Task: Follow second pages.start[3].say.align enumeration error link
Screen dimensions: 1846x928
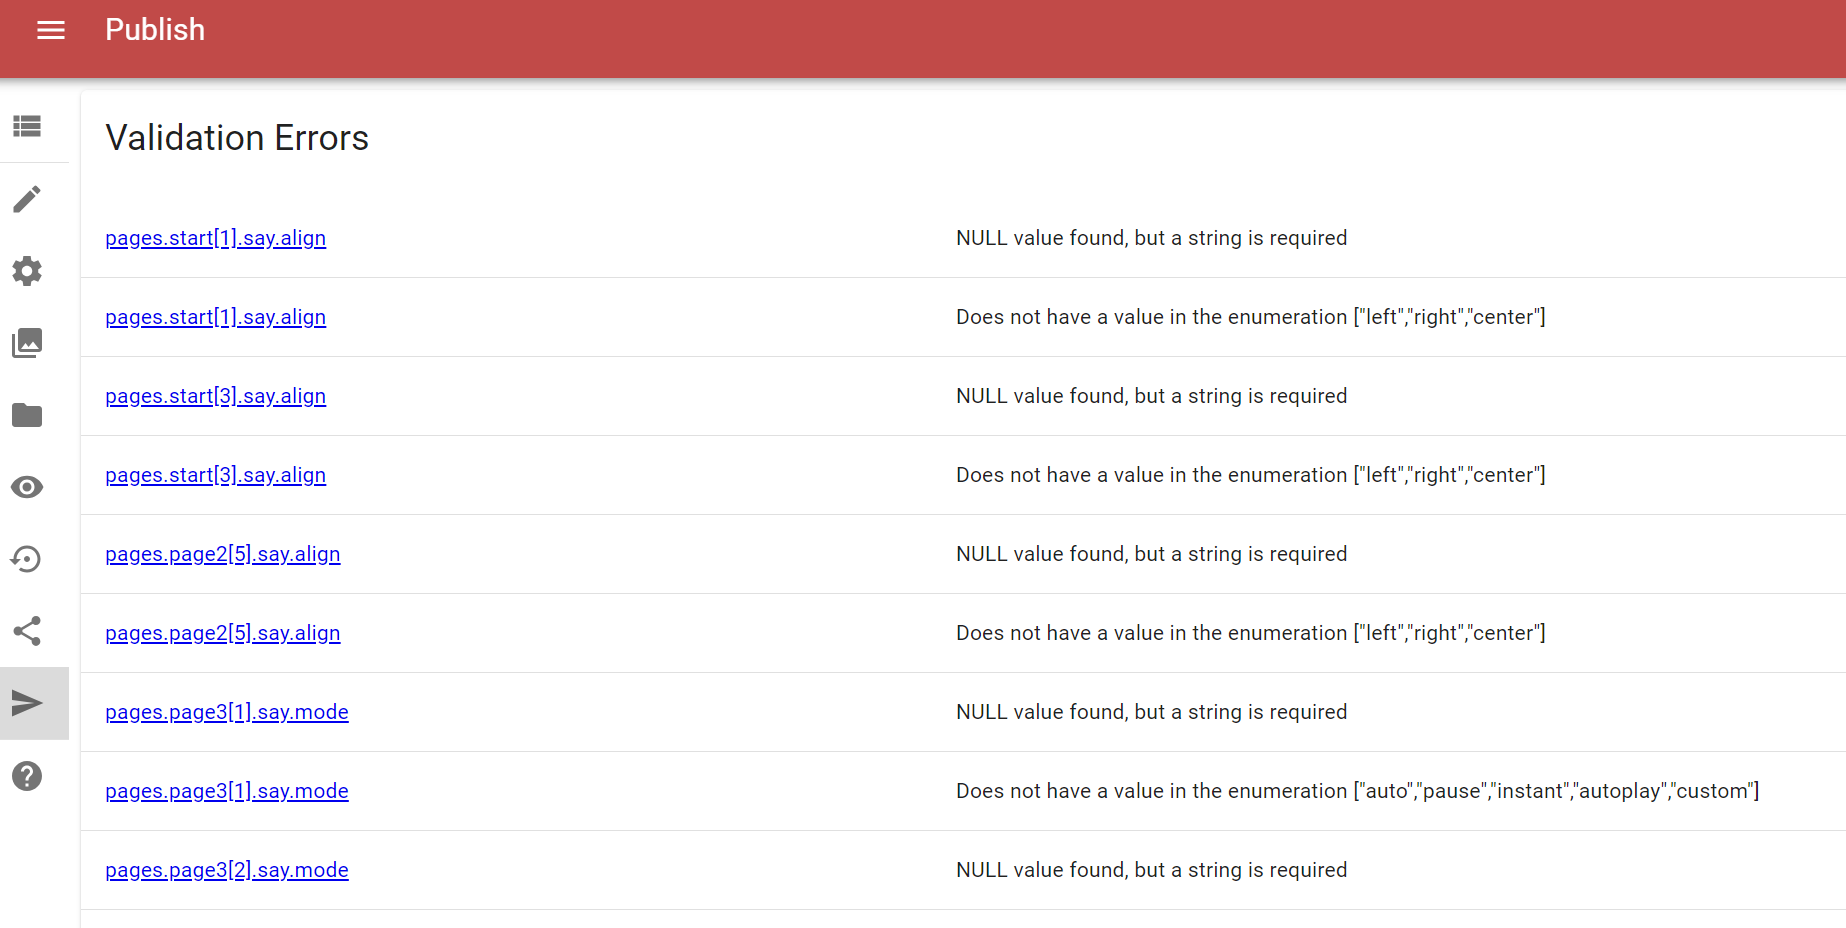Action: 216,475
